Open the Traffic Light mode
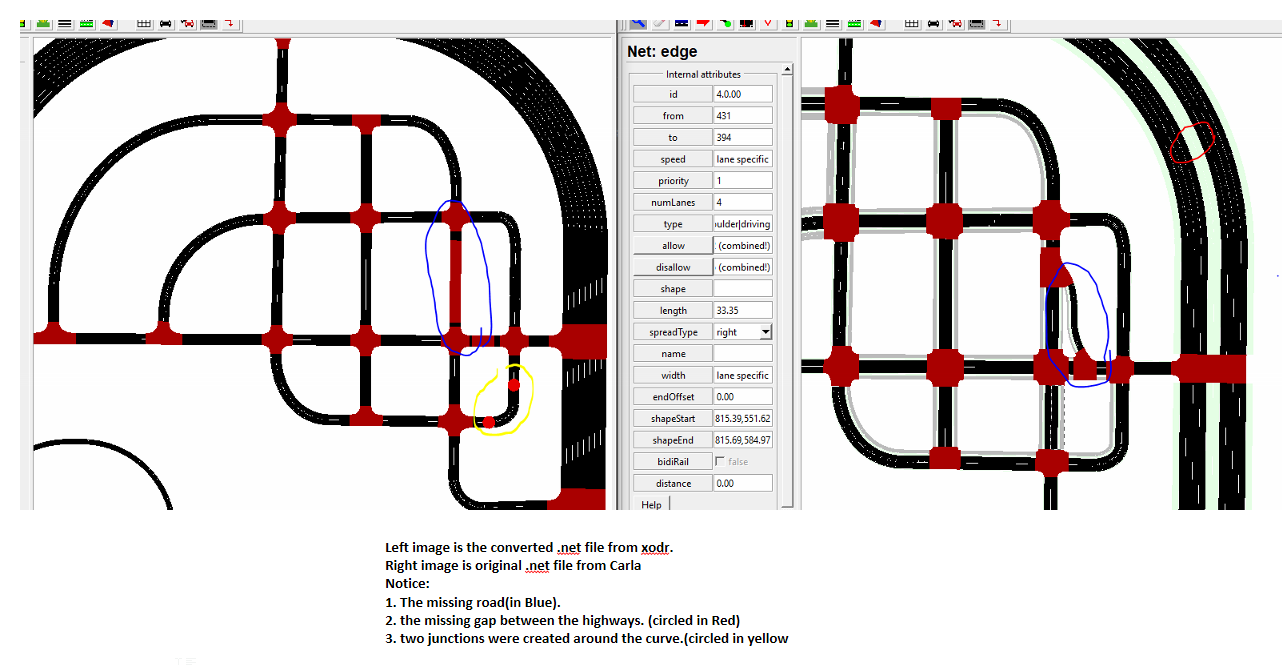 (x=787, y=23)
